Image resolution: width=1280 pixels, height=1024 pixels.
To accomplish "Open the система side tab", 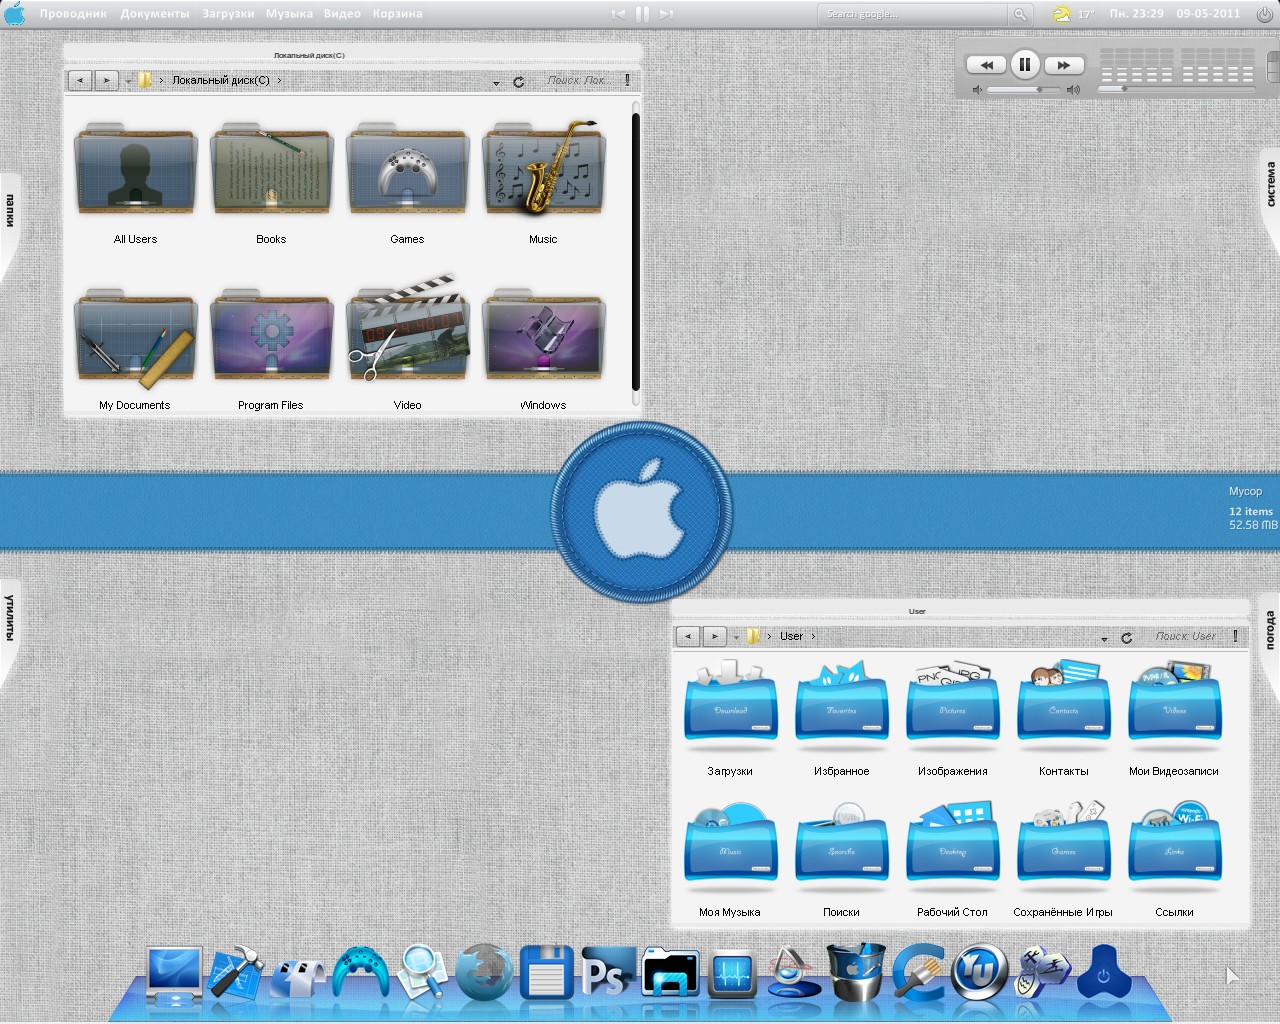I will (x=1270, y=185).
